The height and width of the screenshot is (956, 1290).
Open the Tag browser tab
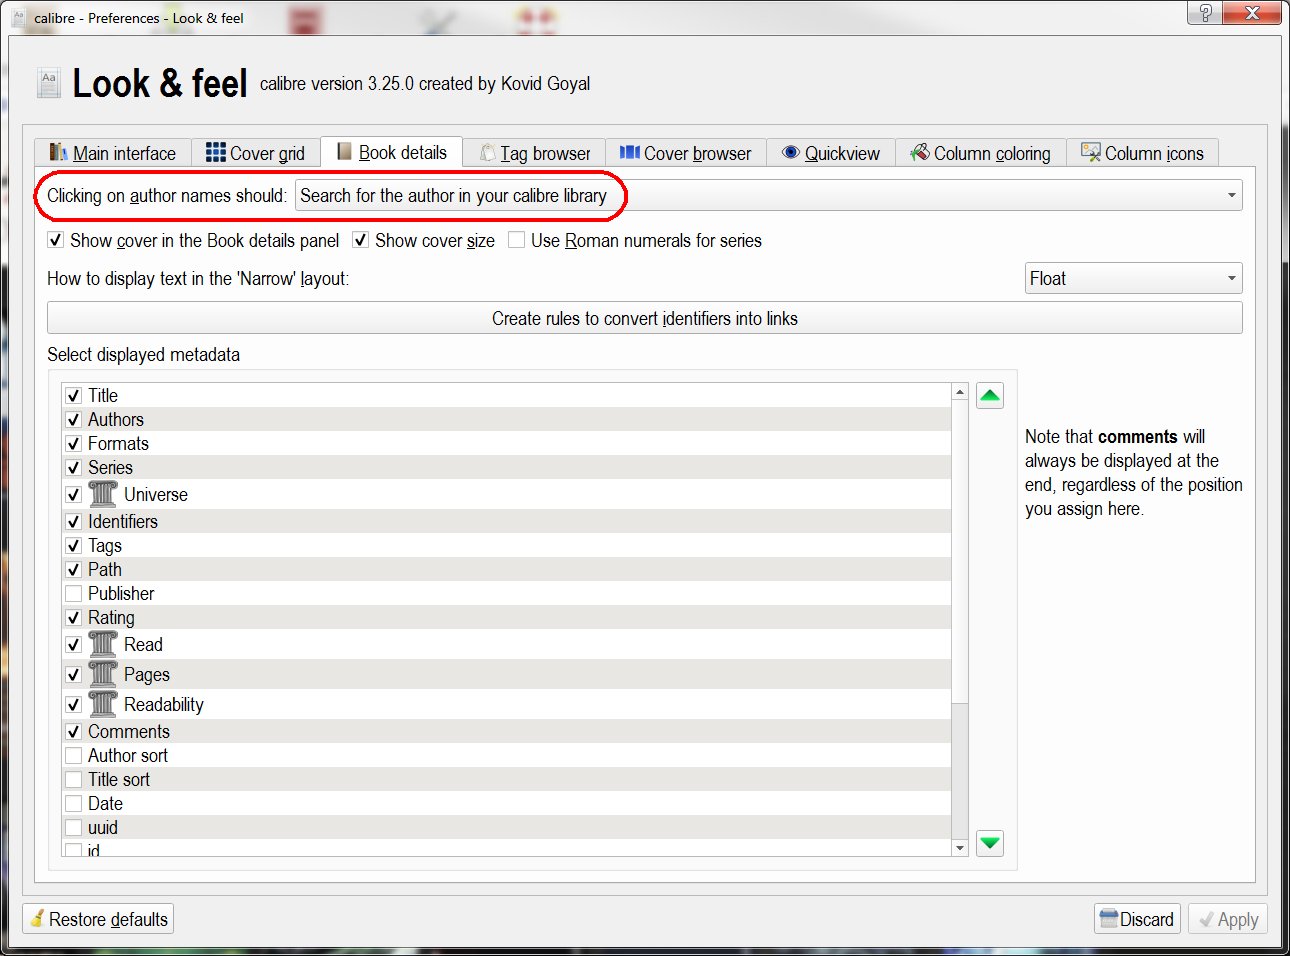click(x=535, y=153)
